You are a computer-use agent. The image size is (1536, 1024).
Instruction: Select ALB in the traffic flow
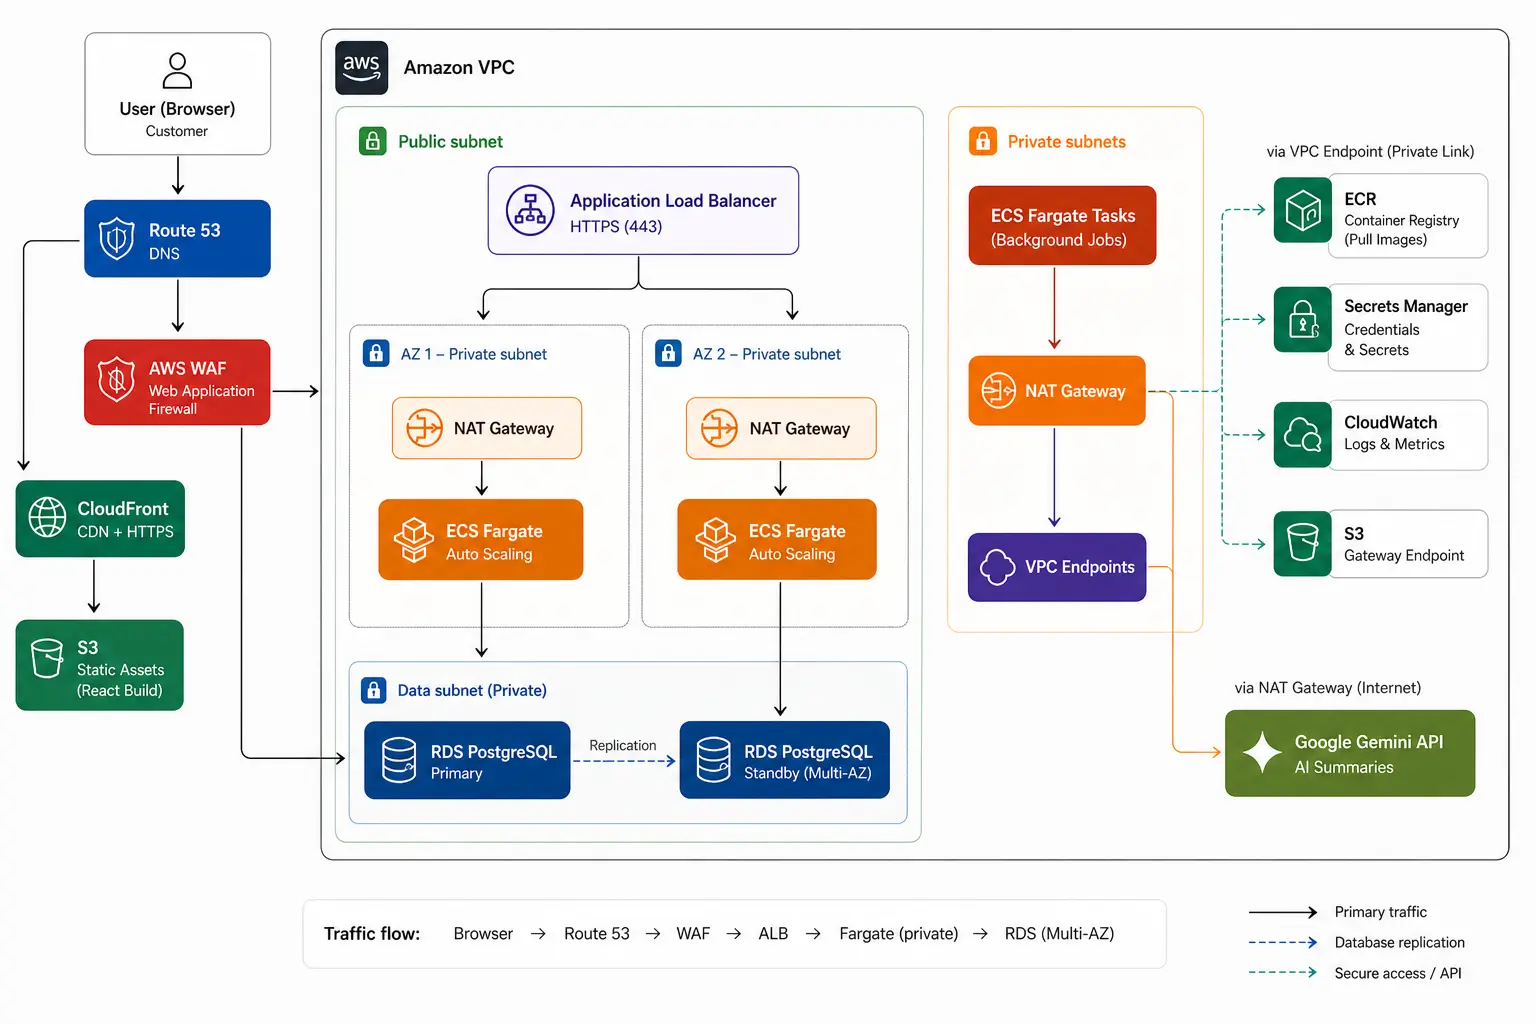pos(773,934)
